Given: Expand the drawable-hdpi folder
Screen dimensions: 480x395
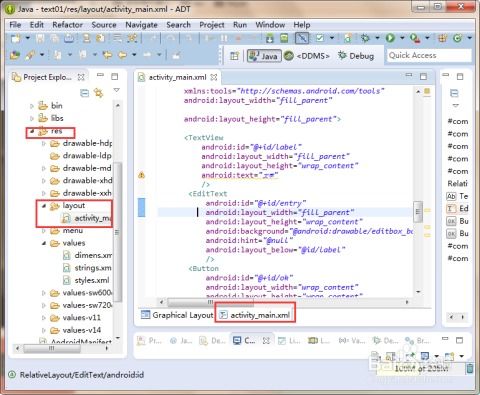Looking at the screenshot, I should click(x=44, y=144).
